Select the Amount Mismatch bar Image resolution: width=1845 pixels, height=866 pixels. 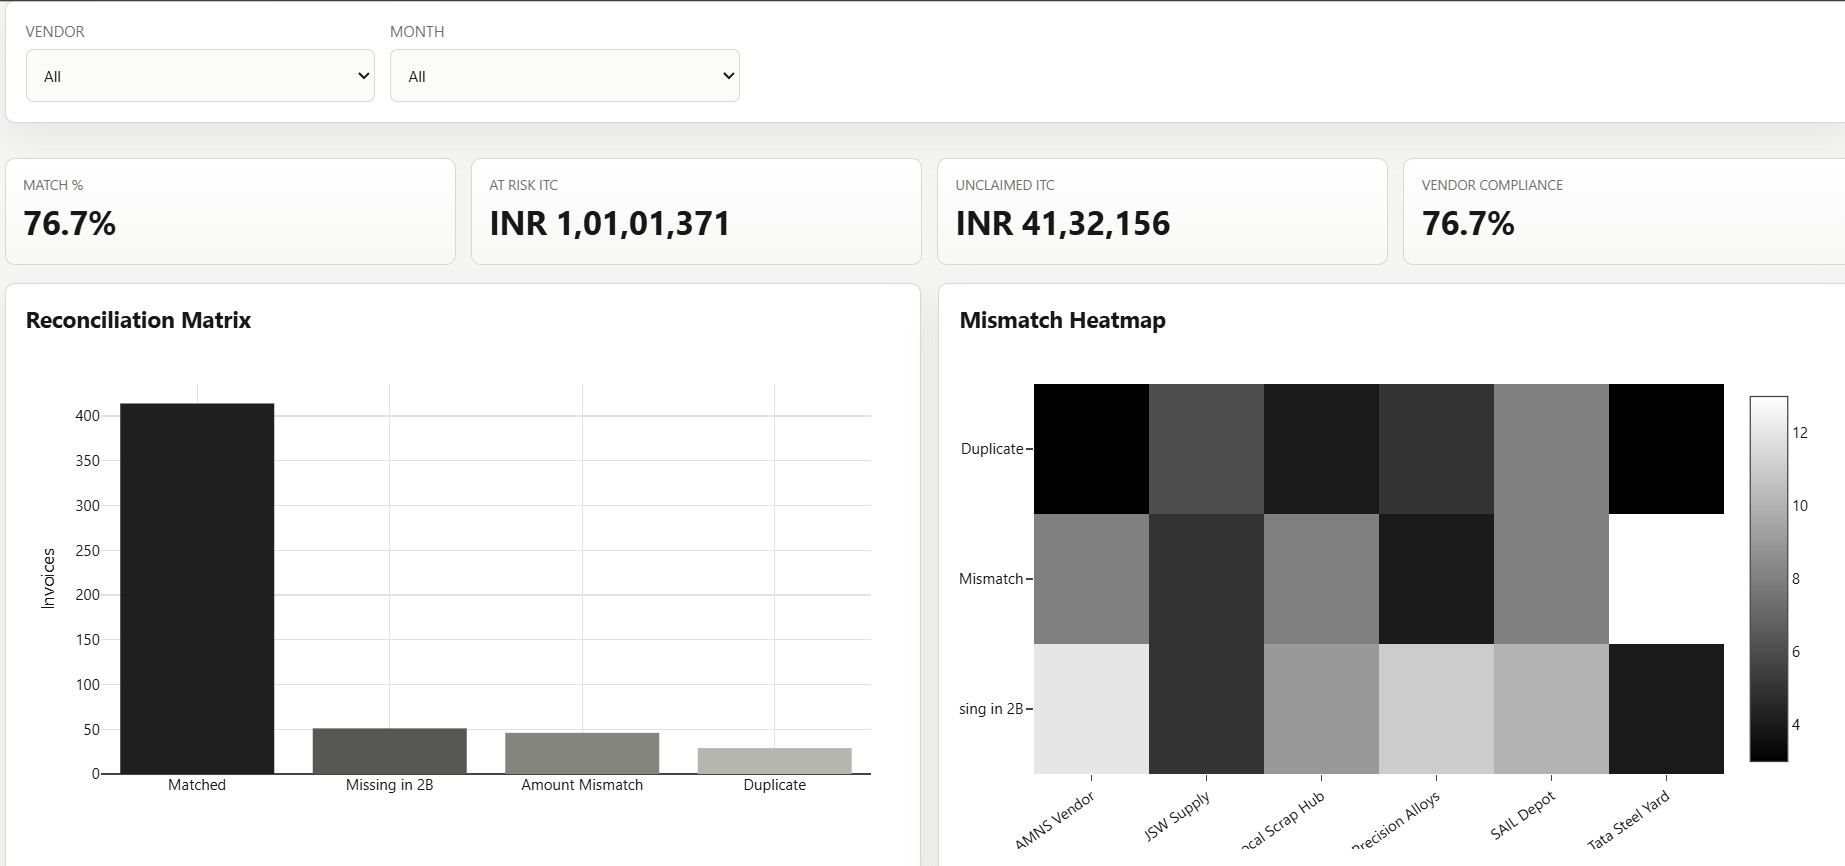[x=582, y=753]
